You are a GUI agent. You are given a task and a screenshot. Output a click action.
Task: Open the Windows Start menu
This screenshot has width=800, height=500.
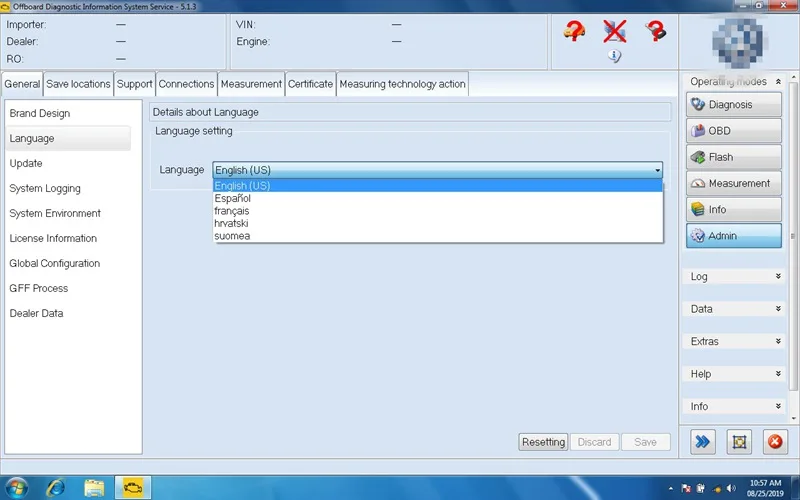point(16,487)
